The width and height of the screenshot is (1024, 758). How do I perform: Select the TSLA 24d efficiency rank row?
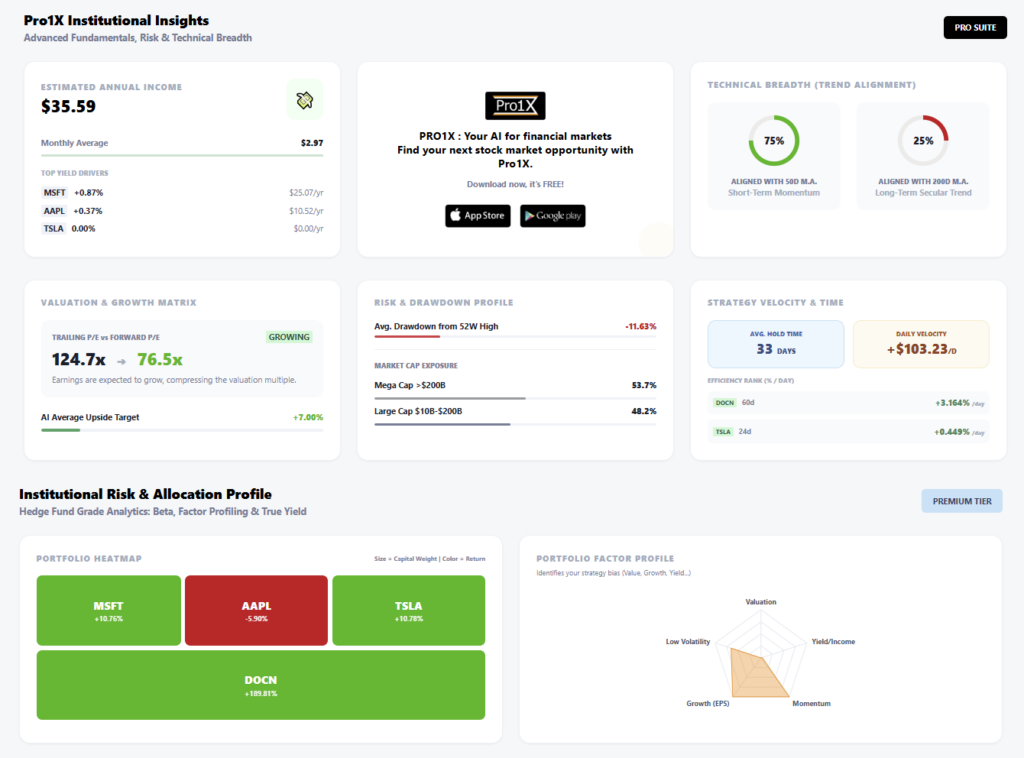pyautogui.click(x=848, y=432)
